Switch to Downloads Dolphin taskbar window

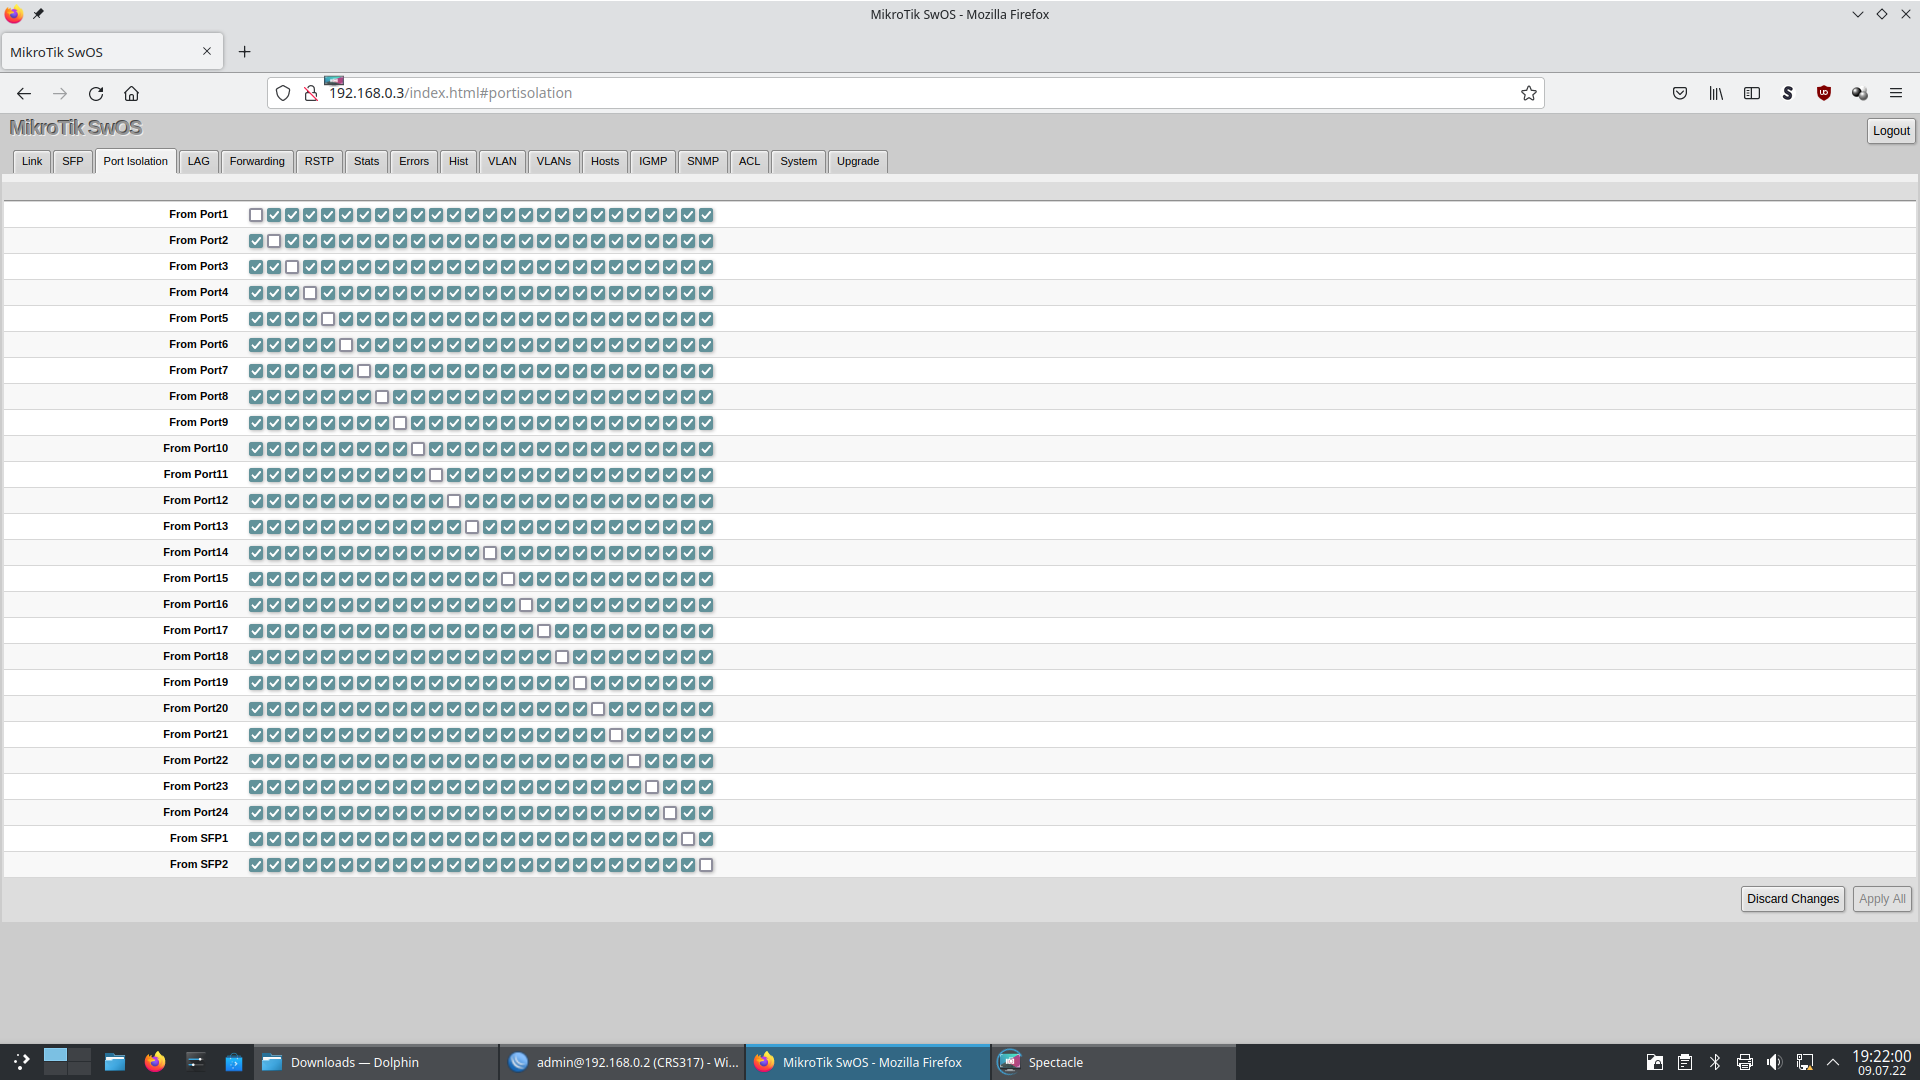click(x=355, y=1062)
